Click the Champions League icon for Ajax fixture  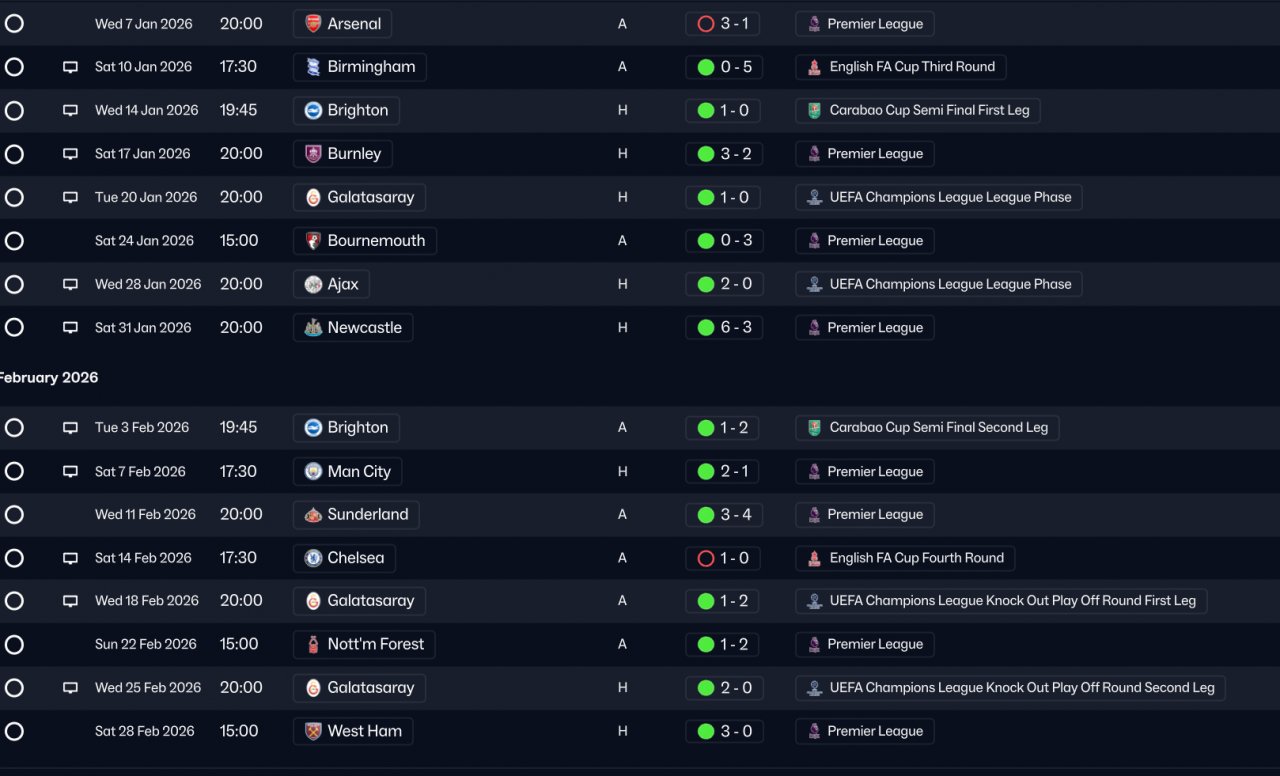(x=814, y=284)
